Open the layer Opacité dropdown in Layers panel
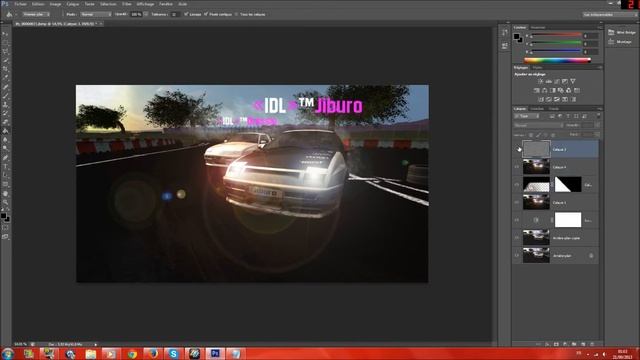The height and width of the screenshot is (360, 640). click(x=598, y=125)
